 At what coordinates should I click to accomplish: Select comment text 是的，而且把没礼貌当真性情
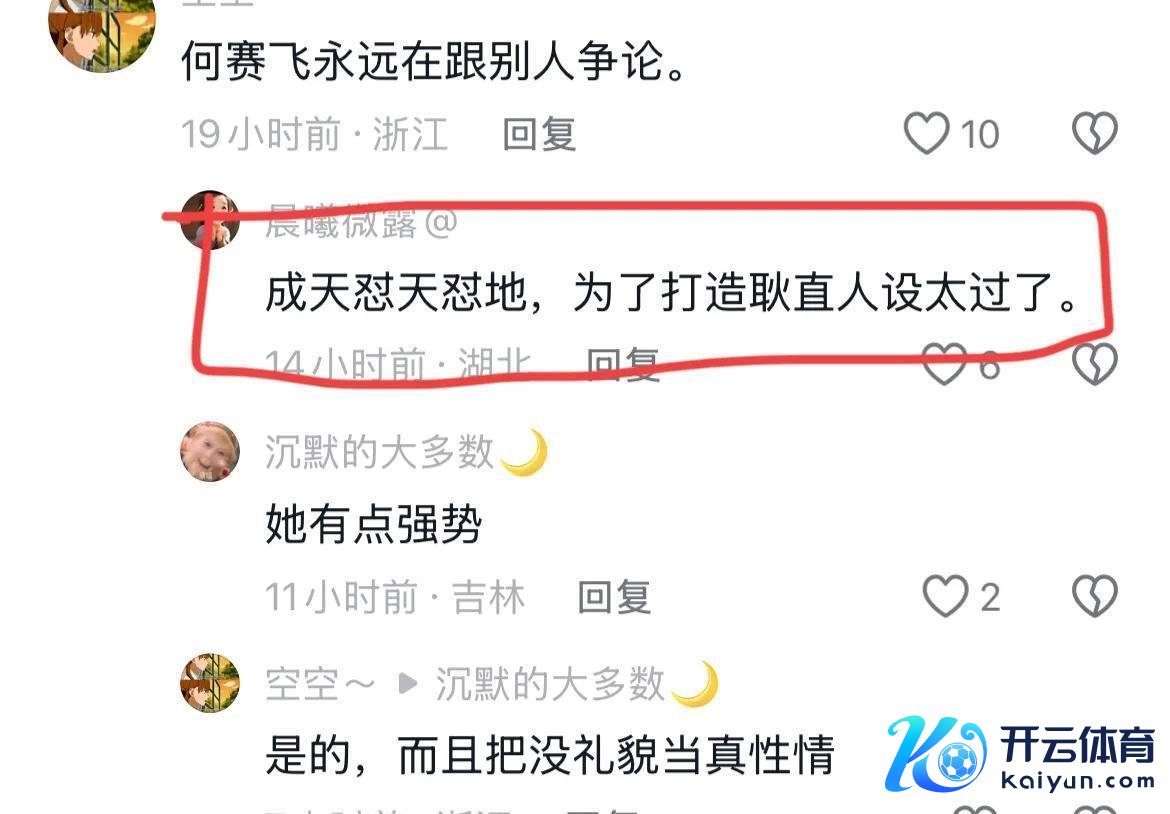[x=550, y=755]
